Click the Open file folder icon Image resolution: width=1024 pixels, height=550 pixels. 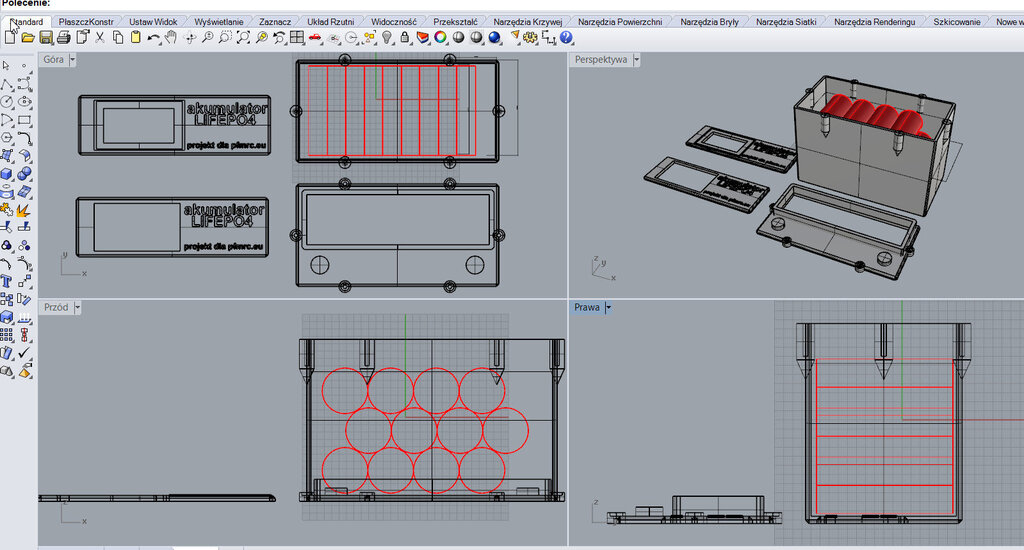tap(28, 37)
